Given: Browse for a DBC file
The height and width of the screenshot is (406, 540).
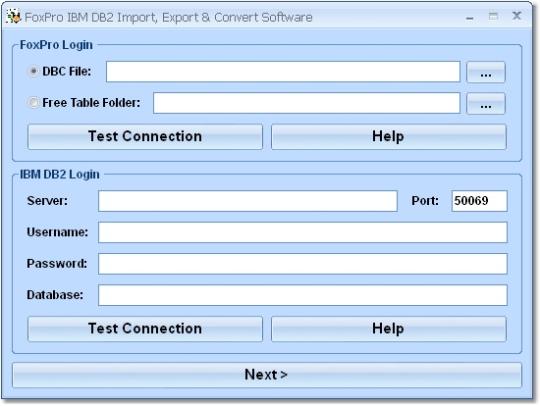Looking at the screenshot, I should pyautogui.click(x=486, y=72).
